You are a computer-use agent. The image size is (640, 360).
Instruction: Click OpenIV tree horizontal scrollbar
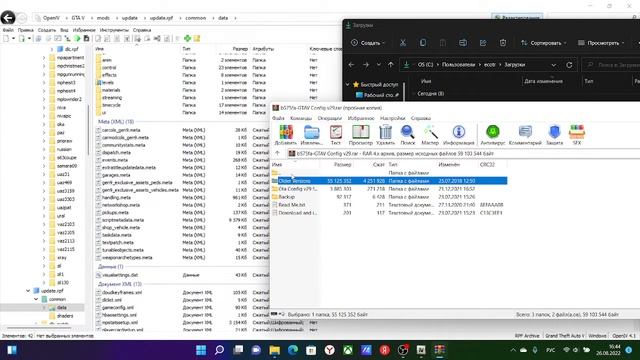pyautogui.click(x=39, y=327)
